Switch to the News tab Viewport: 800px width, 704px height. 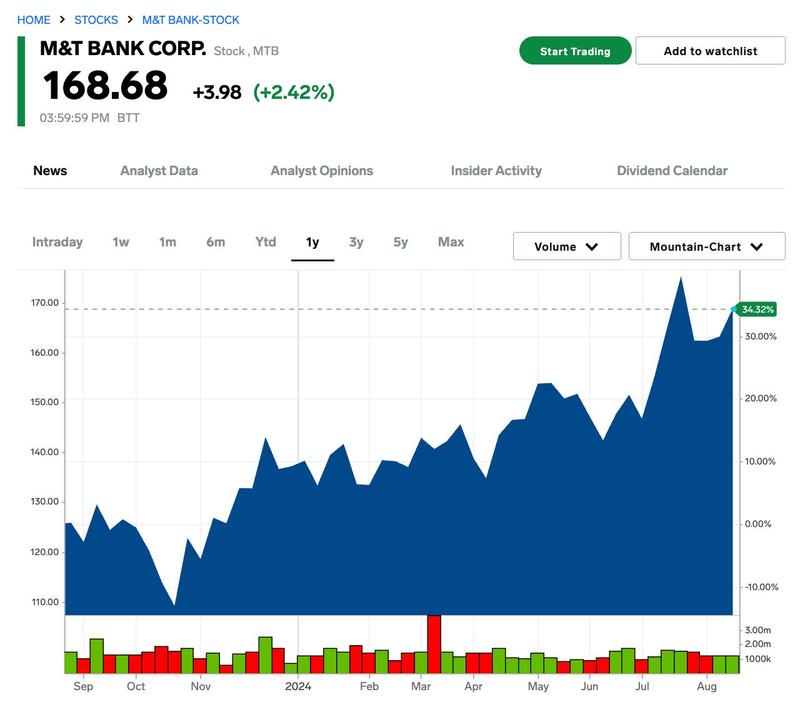tap(50, 171)
